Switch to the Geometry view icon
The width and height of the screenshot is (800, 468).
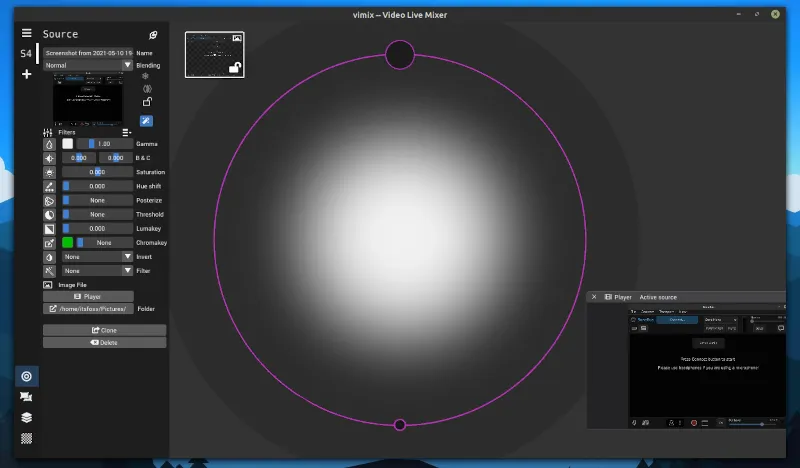coord(27,397)
